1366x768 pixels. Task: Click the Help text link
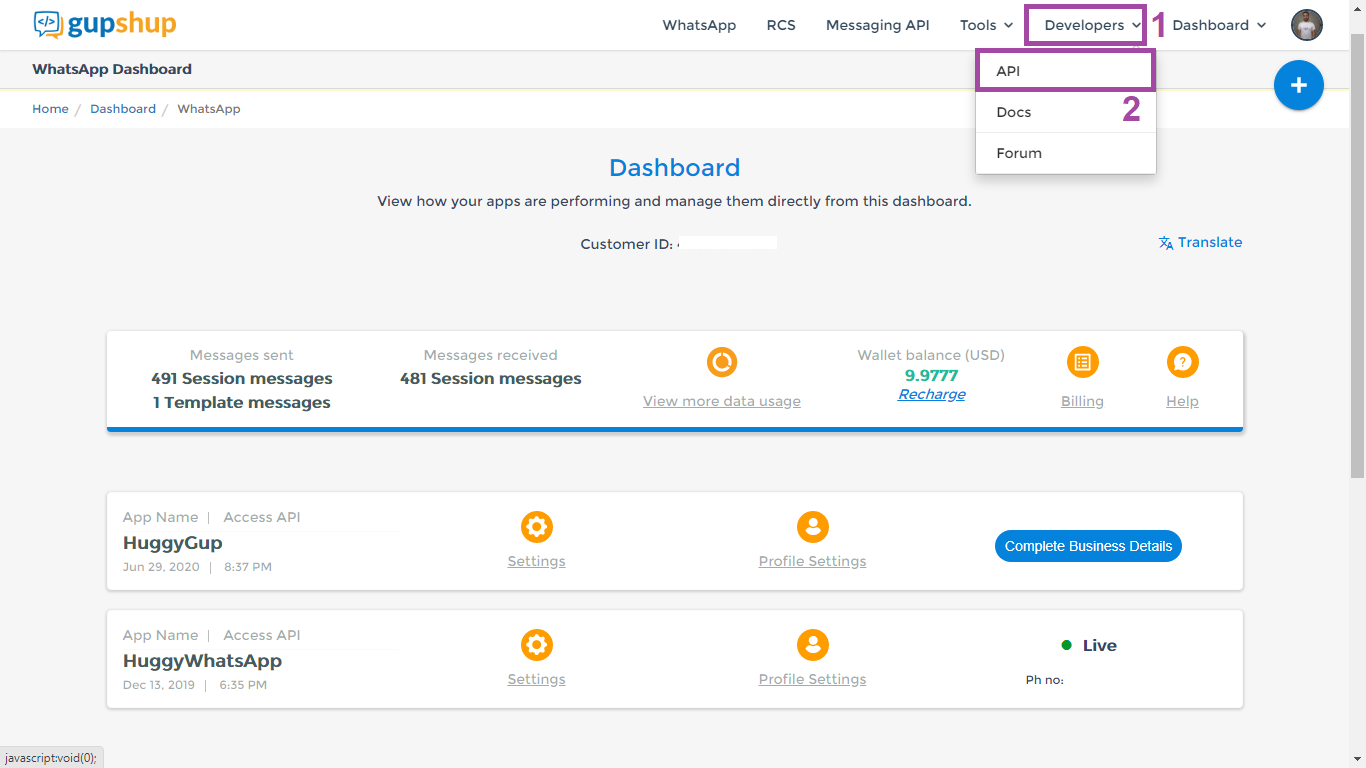[1182, 401]
